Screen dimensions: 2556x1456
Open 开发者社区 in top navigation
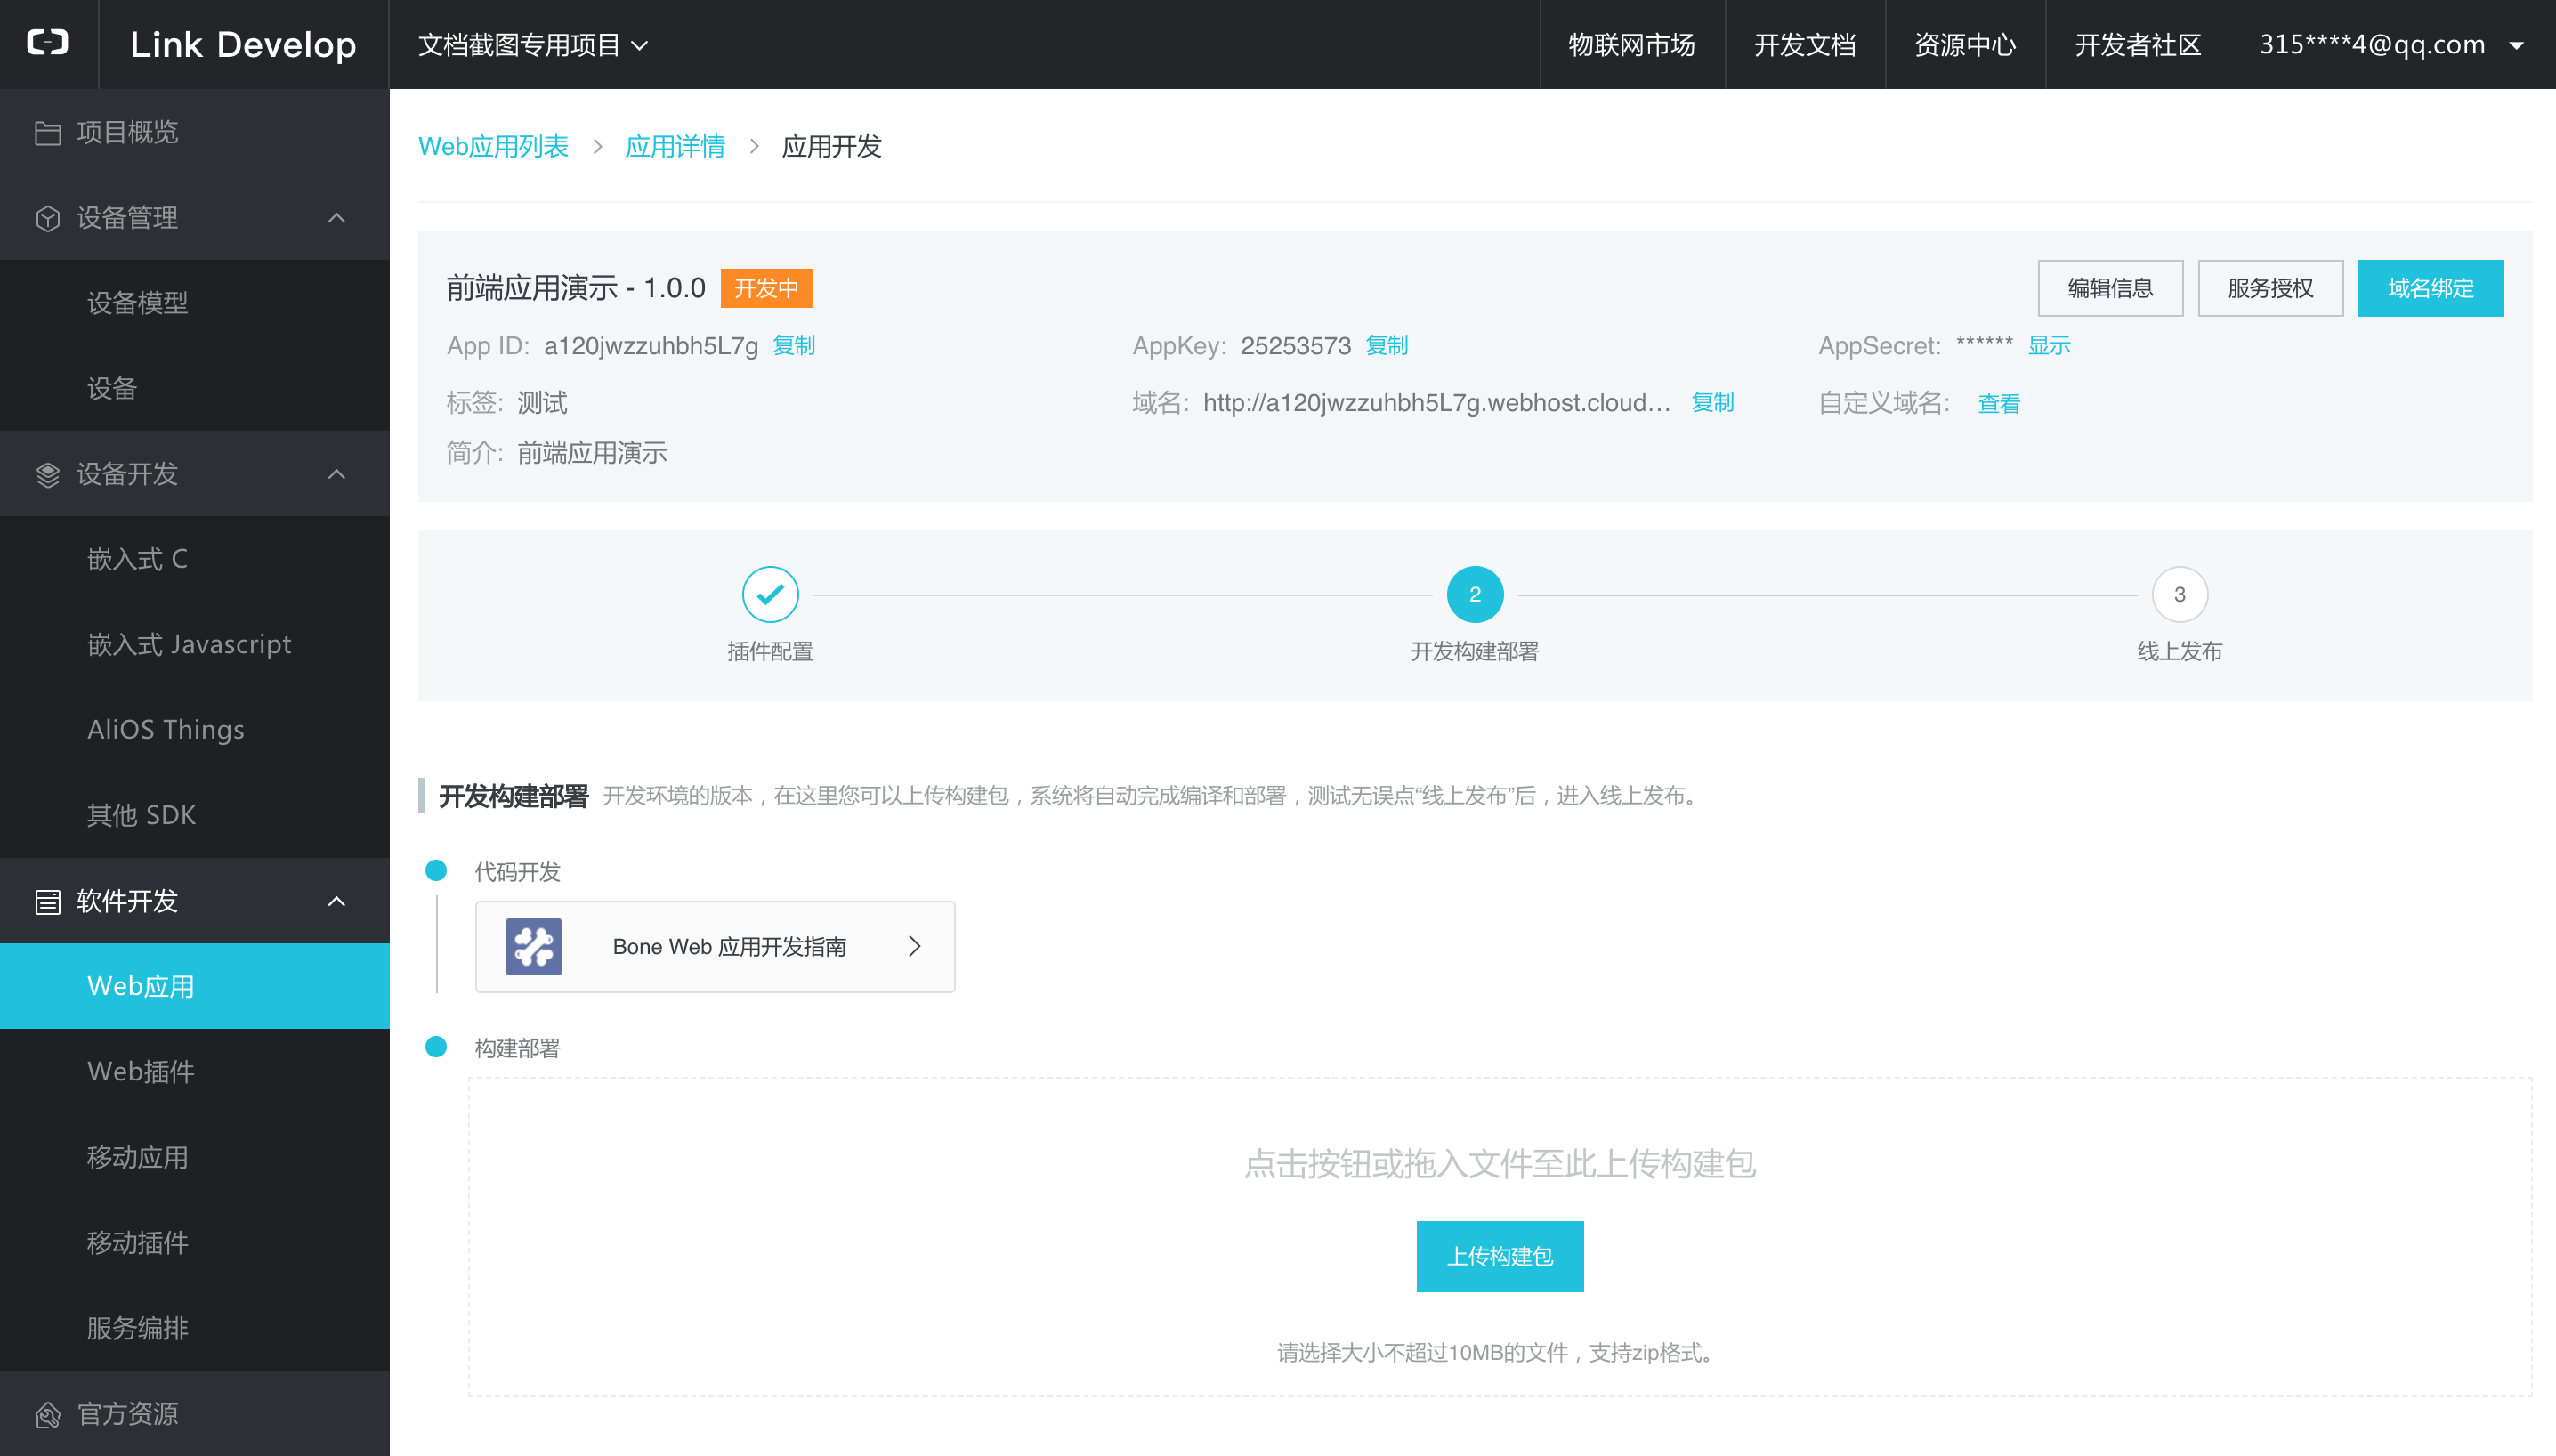(2138, 45)
